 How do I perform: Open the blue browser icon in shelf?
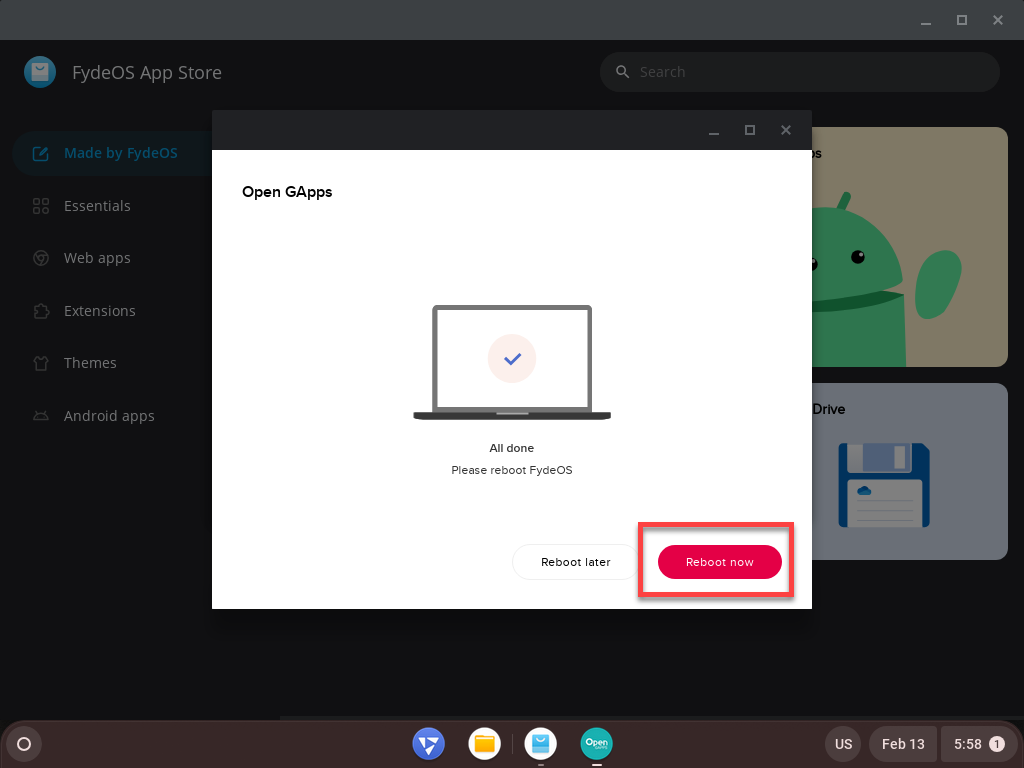click(428, 744)
